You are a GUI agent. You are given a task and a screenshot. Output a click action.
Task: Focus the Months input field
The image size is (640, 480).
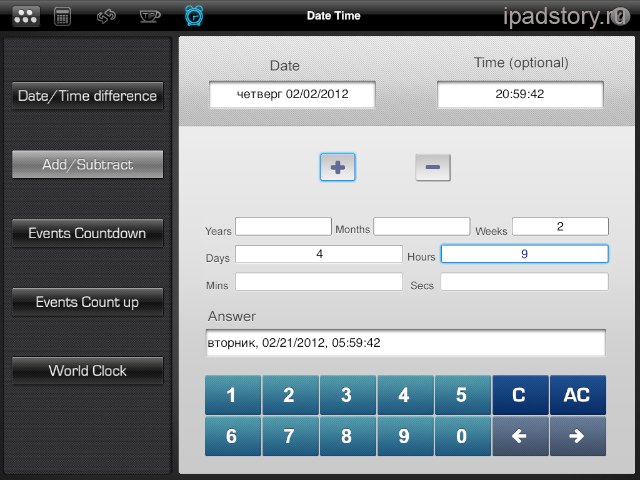[422, 227]
